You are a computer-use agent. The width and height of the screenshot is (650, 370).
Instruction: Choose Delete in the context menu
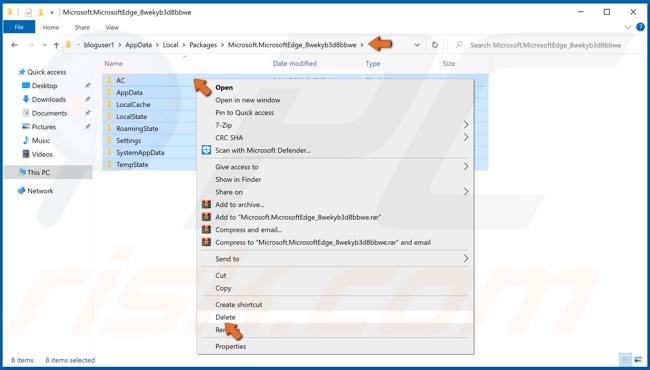click(335, 317)
